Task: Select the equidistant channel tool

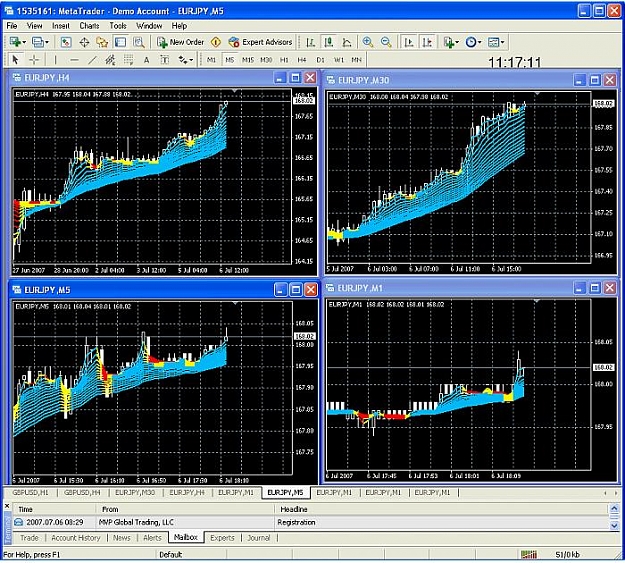Action: coord(110,60)
